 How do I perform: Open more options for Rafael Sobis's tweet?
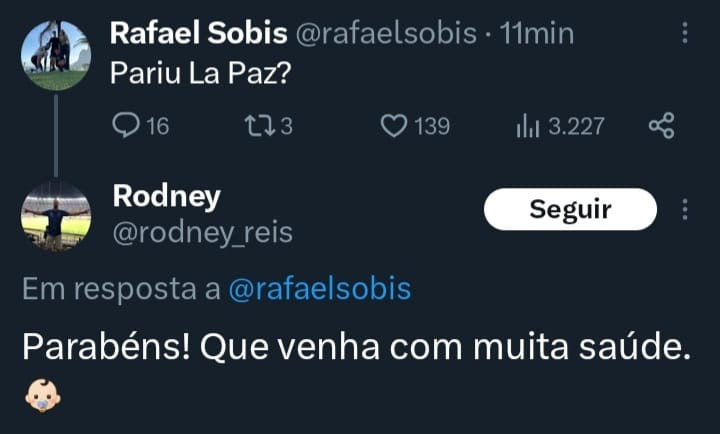pos(685,33)
